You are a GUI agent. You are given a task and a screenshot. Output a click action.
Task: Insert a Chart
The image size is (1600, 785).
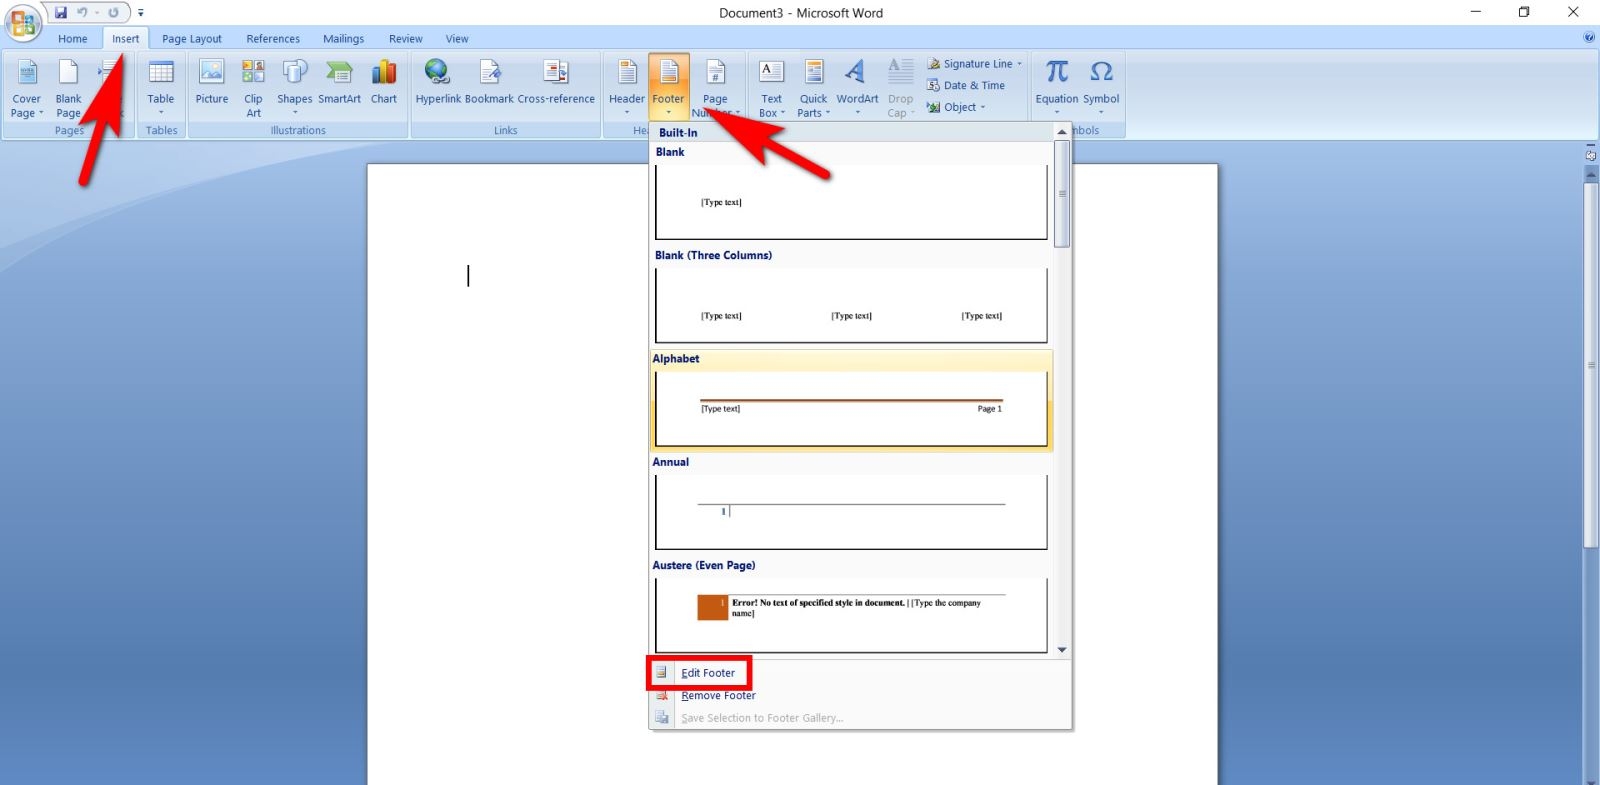tap(384, 82)
